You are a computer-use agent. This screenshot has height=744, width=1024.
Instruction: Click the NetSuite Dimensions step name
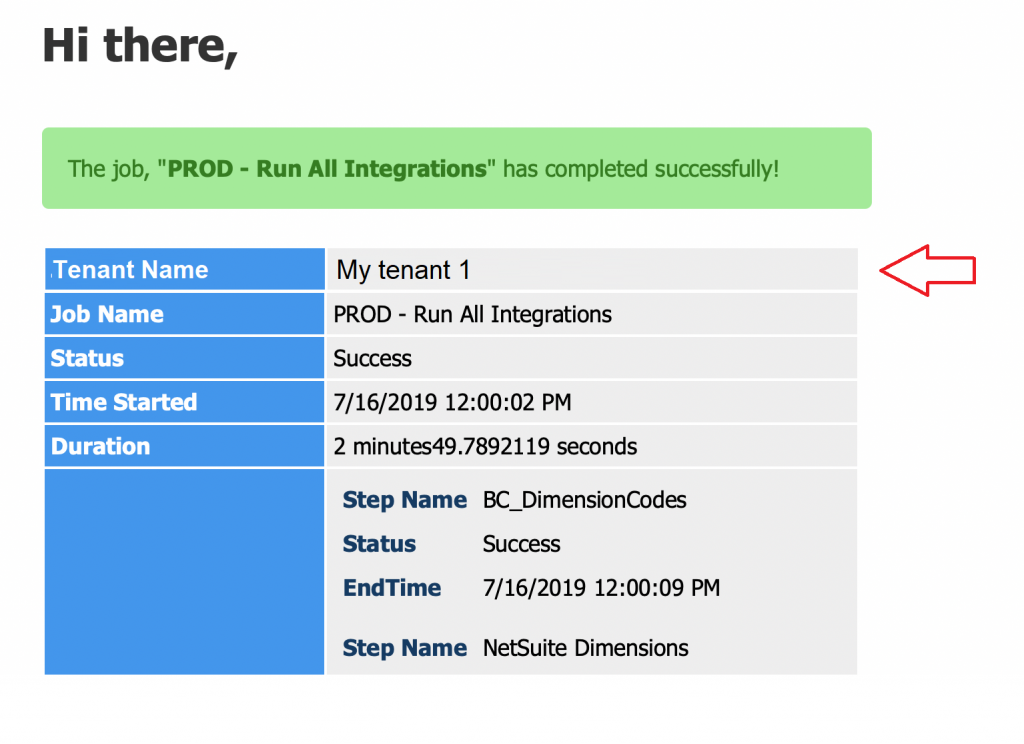point(585,648)
